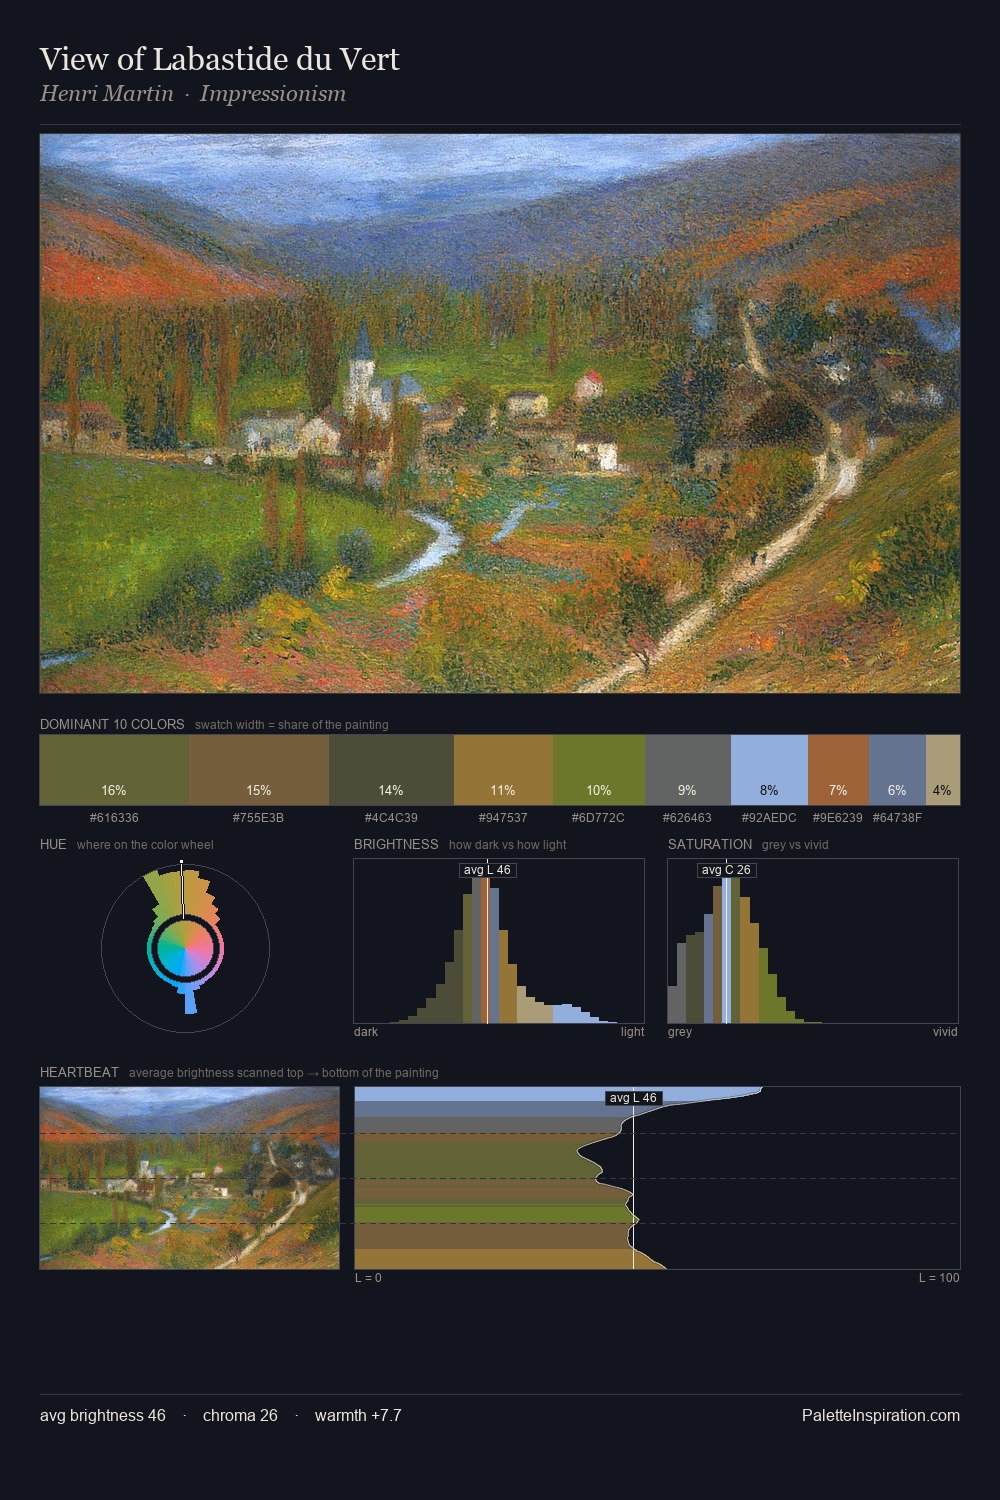The image size is (1000, 1500).
Task: Click the 'L = 0' heartbeat axis label
Action: point(368,1278)
